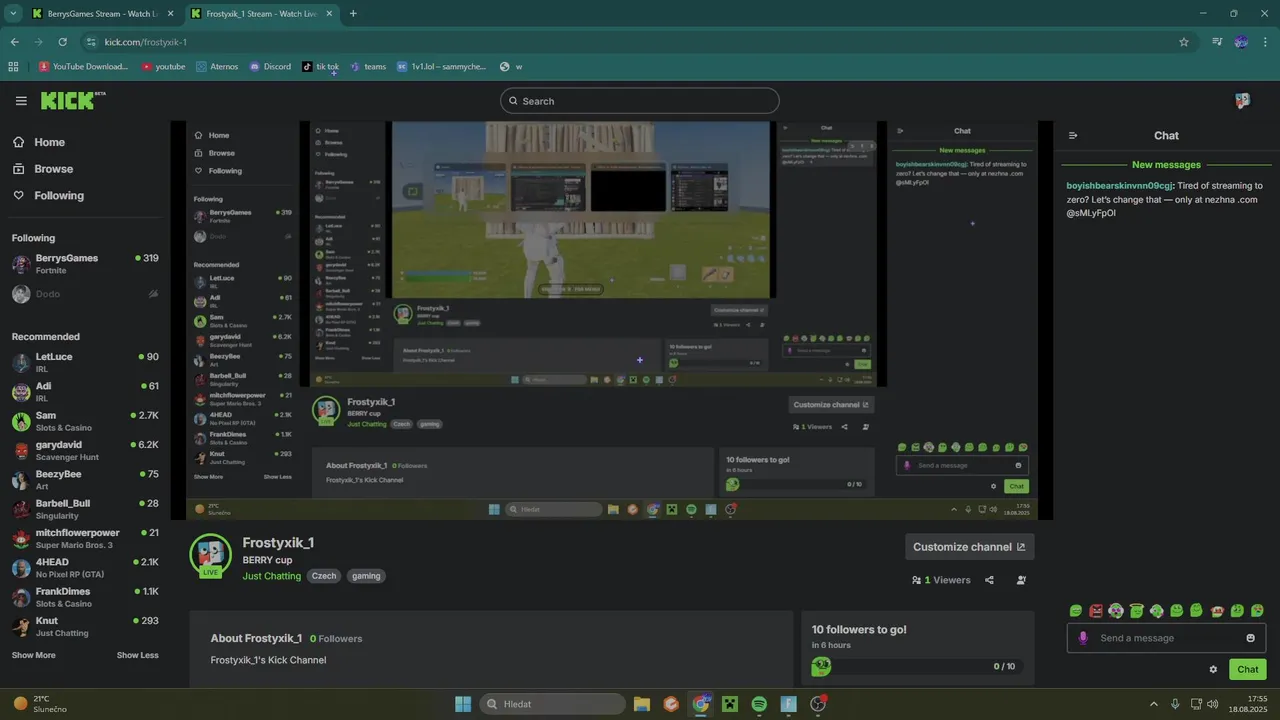Insert the first green emote in the emote row
Screen dimensions: 1280x720
coord(1076,610)
